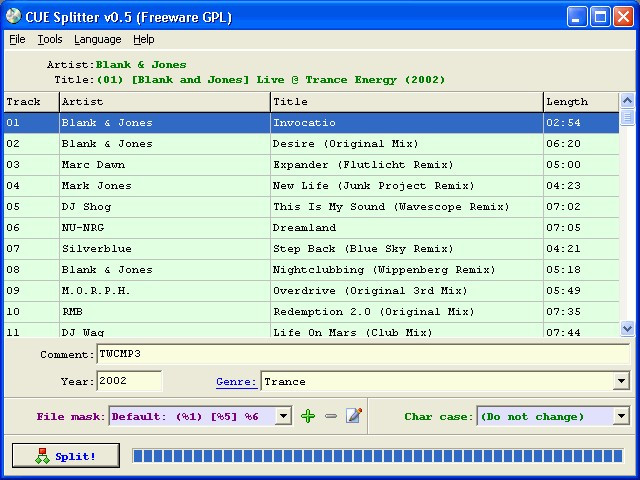Open the Tools menu
This screenshot has width=640, height=480.
tap(50, 40)
